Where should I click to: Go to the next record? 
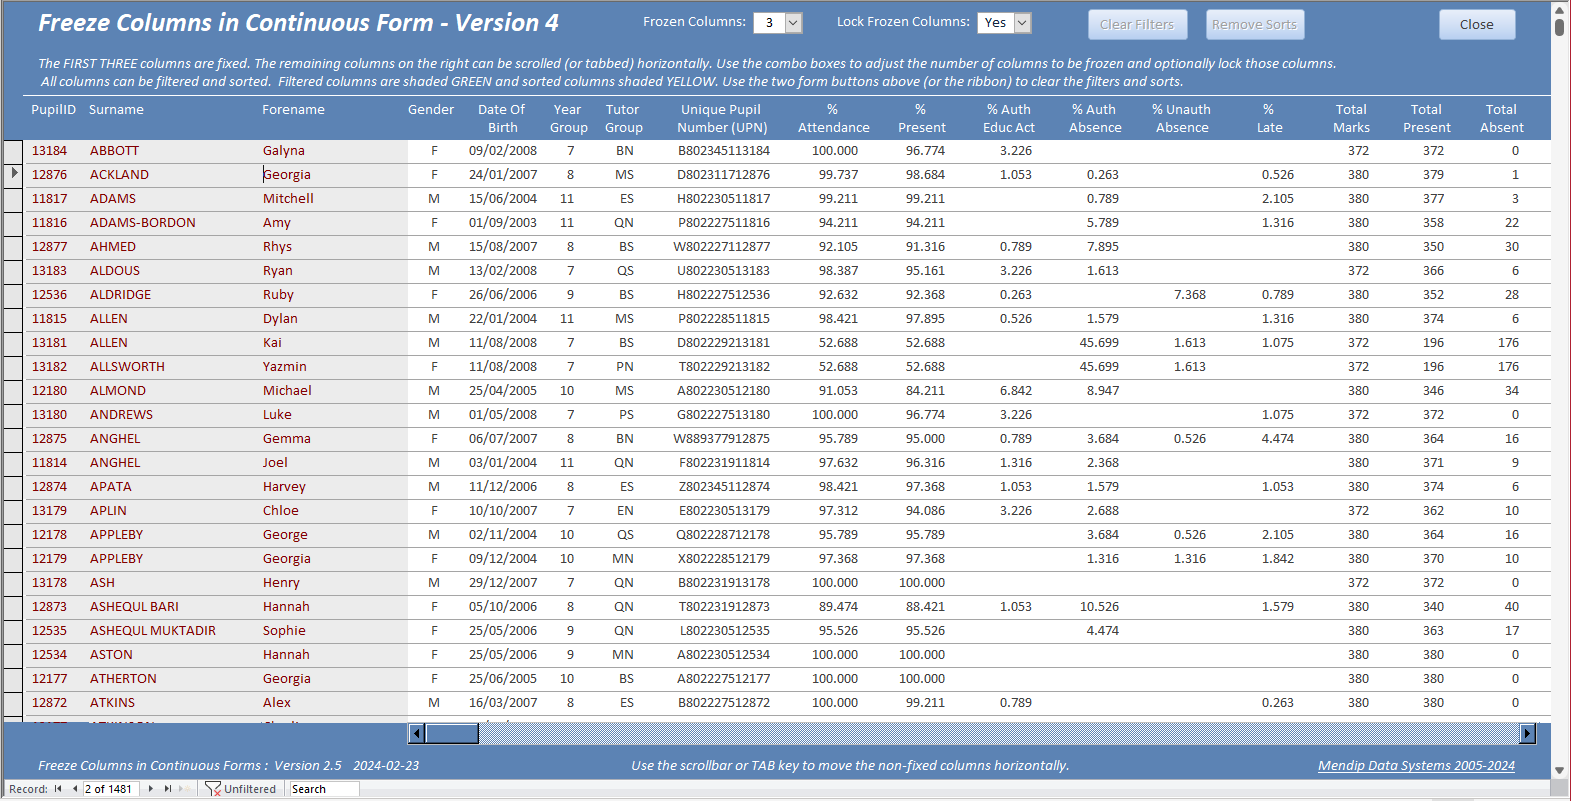(151, 789)
